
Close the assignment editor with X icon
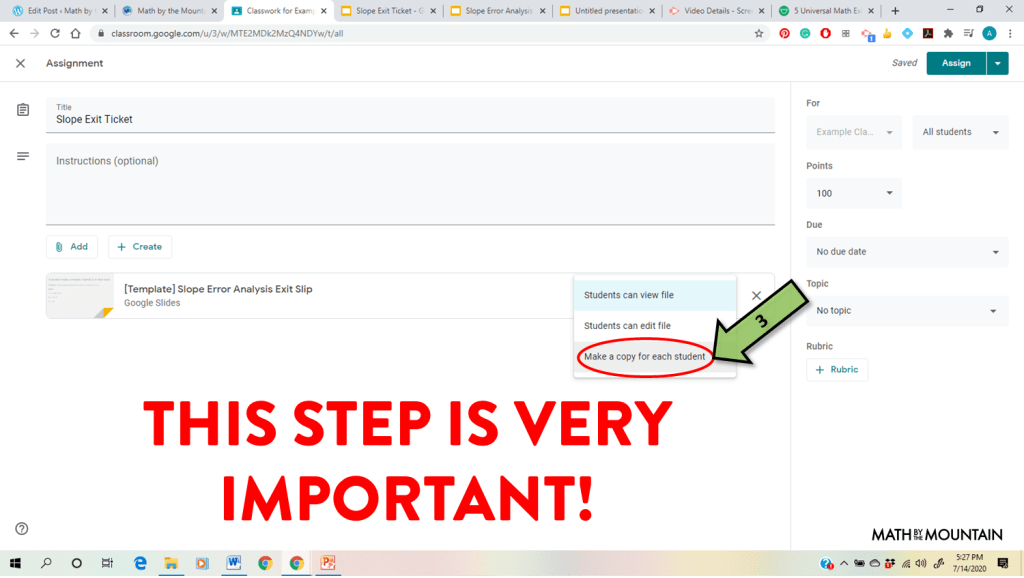coord(20,63)
